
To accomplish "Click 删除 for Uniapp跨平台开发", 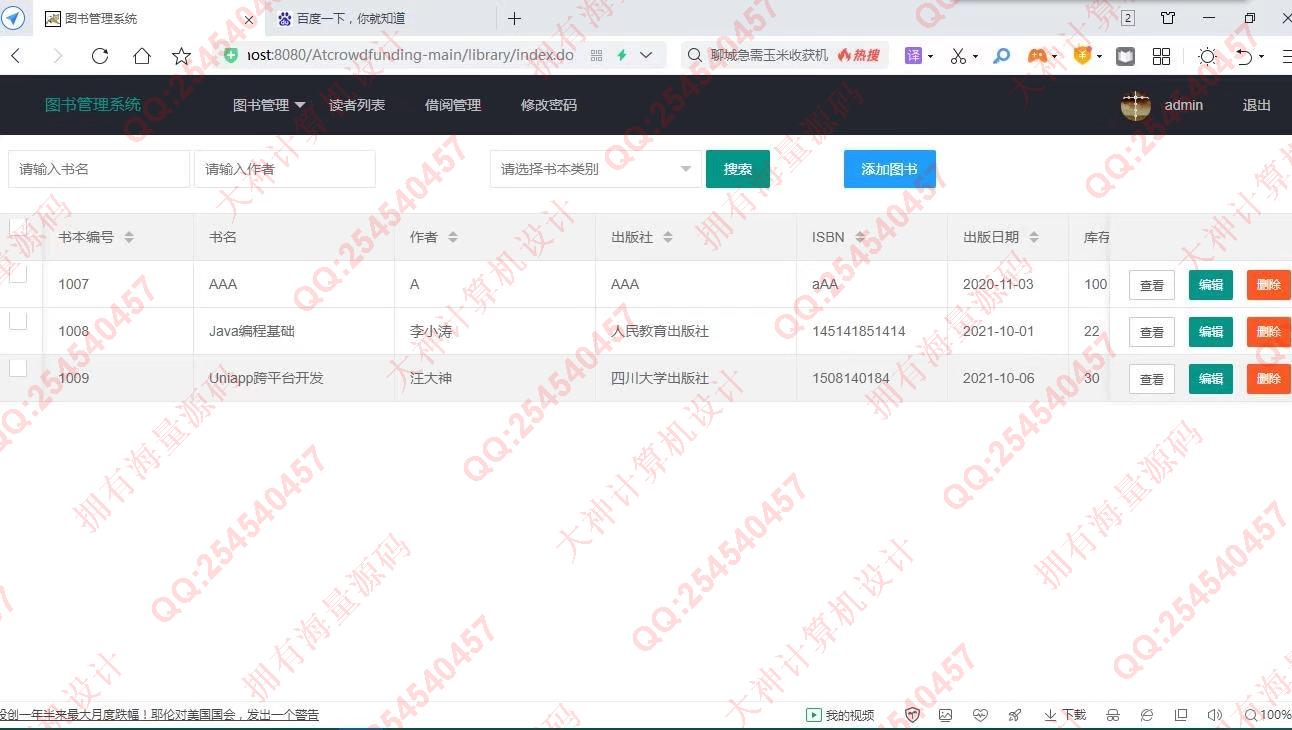I will [1269, 379].
